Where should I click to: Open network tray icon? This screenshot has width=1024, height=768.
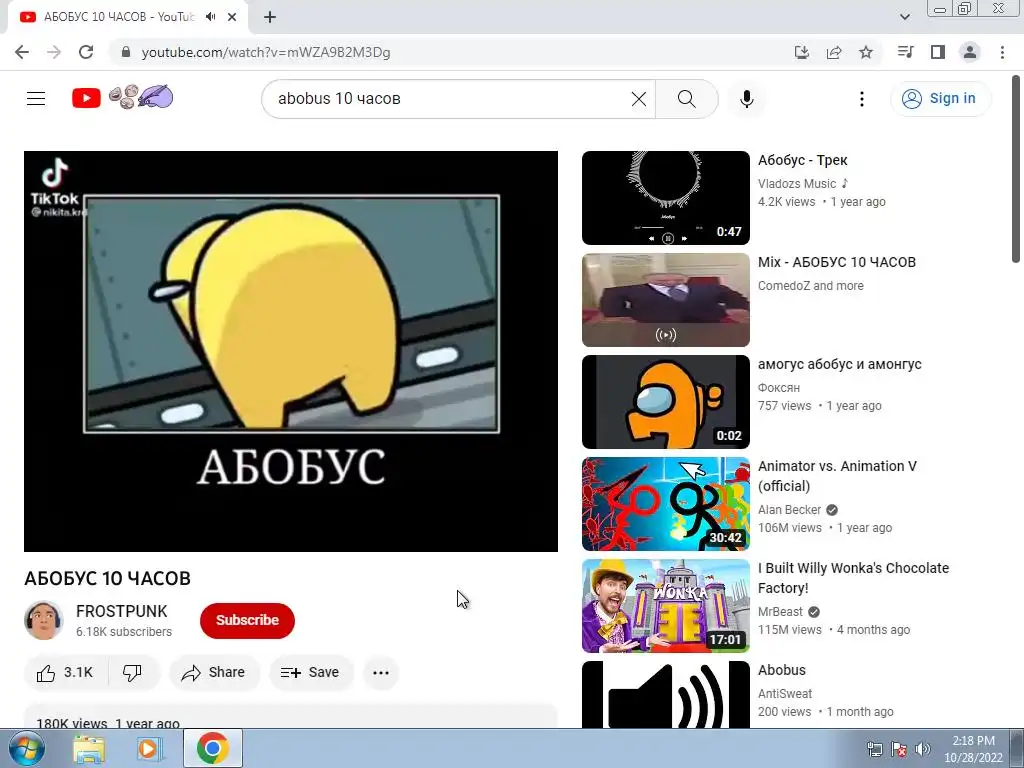(x=874, y=749)
